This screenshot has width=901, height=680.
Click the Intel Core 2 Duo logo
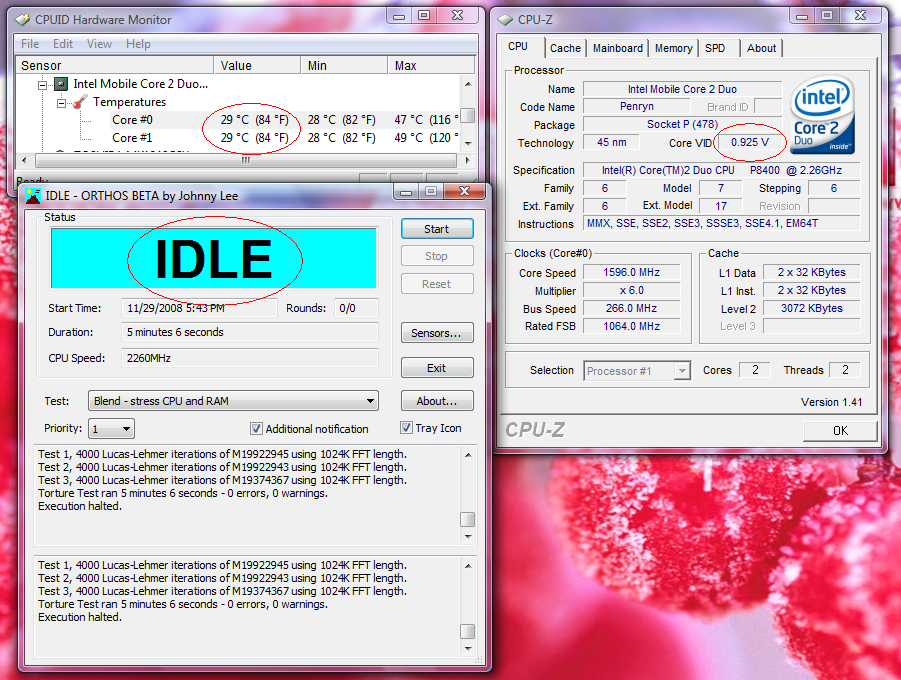[x=822, y=114]
